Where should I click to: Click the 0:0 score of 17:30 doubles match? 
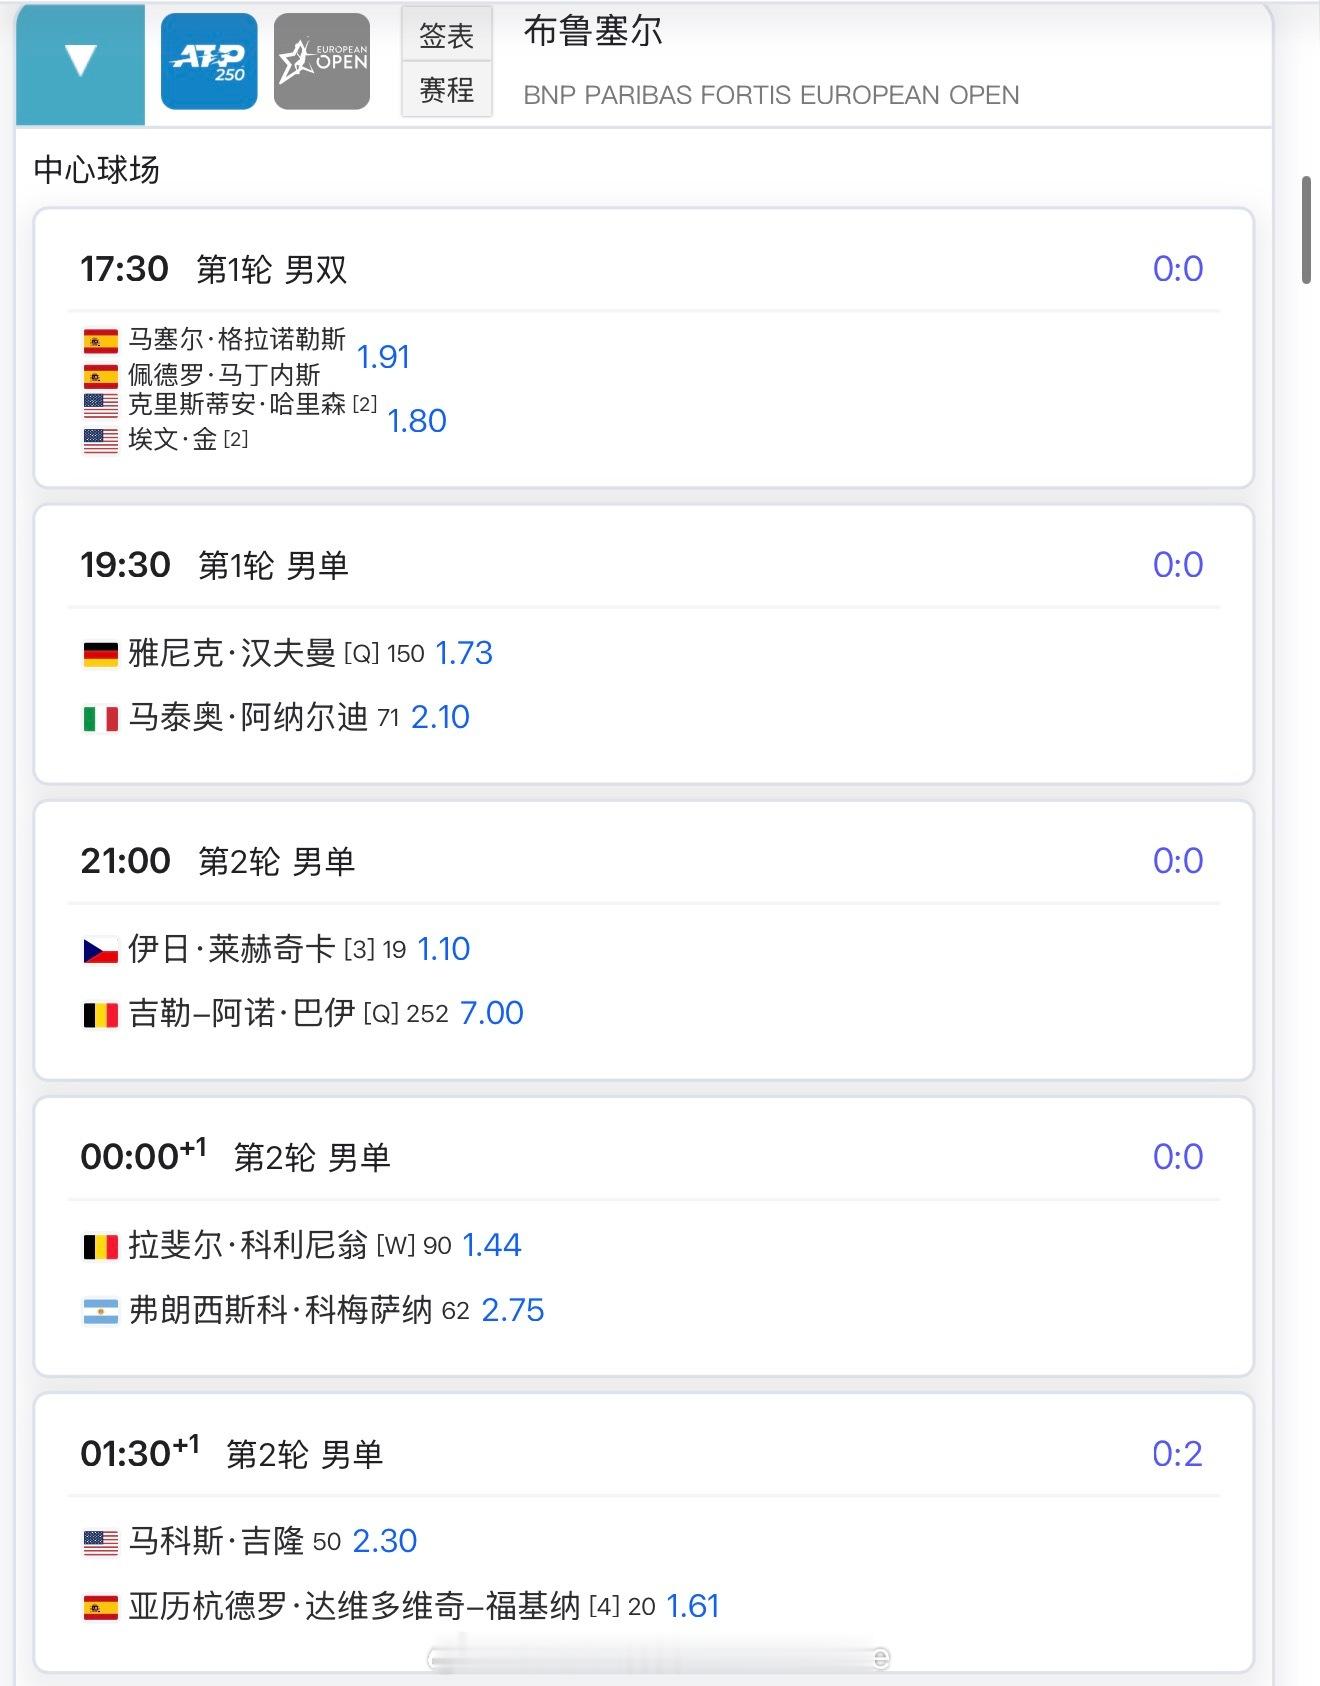(1177, 269)
